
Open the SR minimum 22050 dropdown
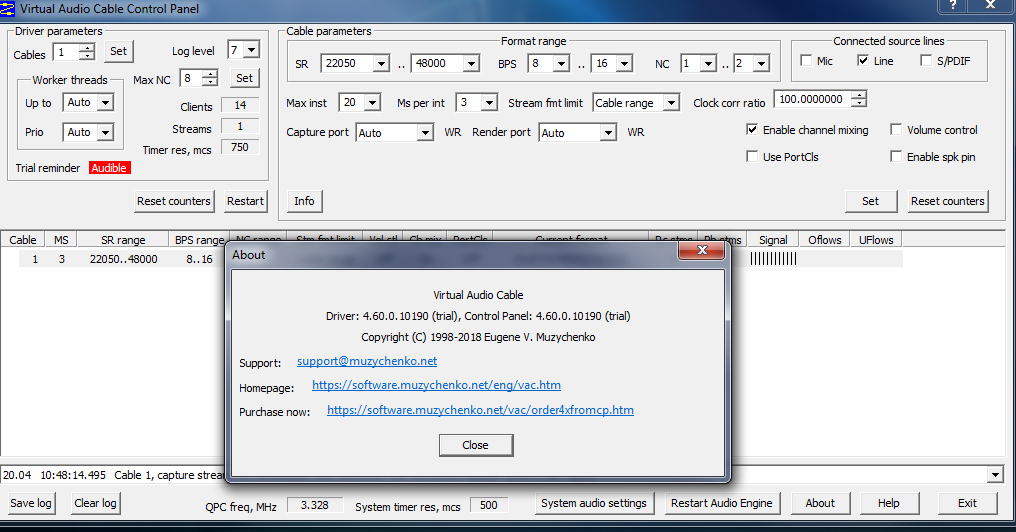click(x=381, y=64)
